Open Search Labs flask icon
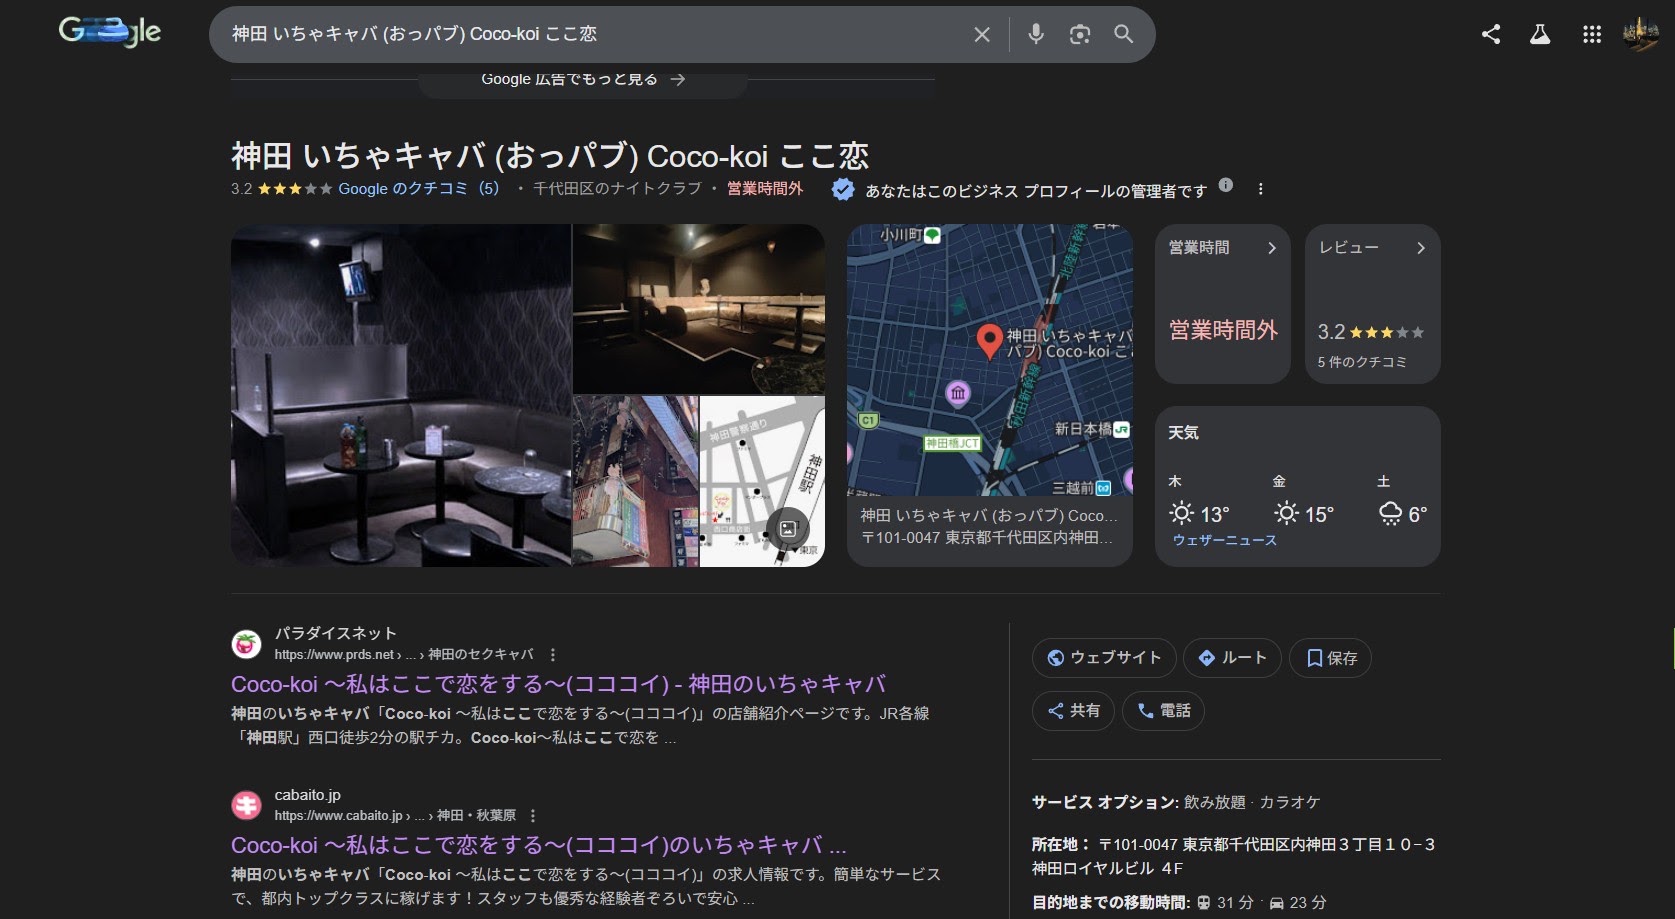The width and height of the screenshot is (1675, 919). pos(1540,34)
